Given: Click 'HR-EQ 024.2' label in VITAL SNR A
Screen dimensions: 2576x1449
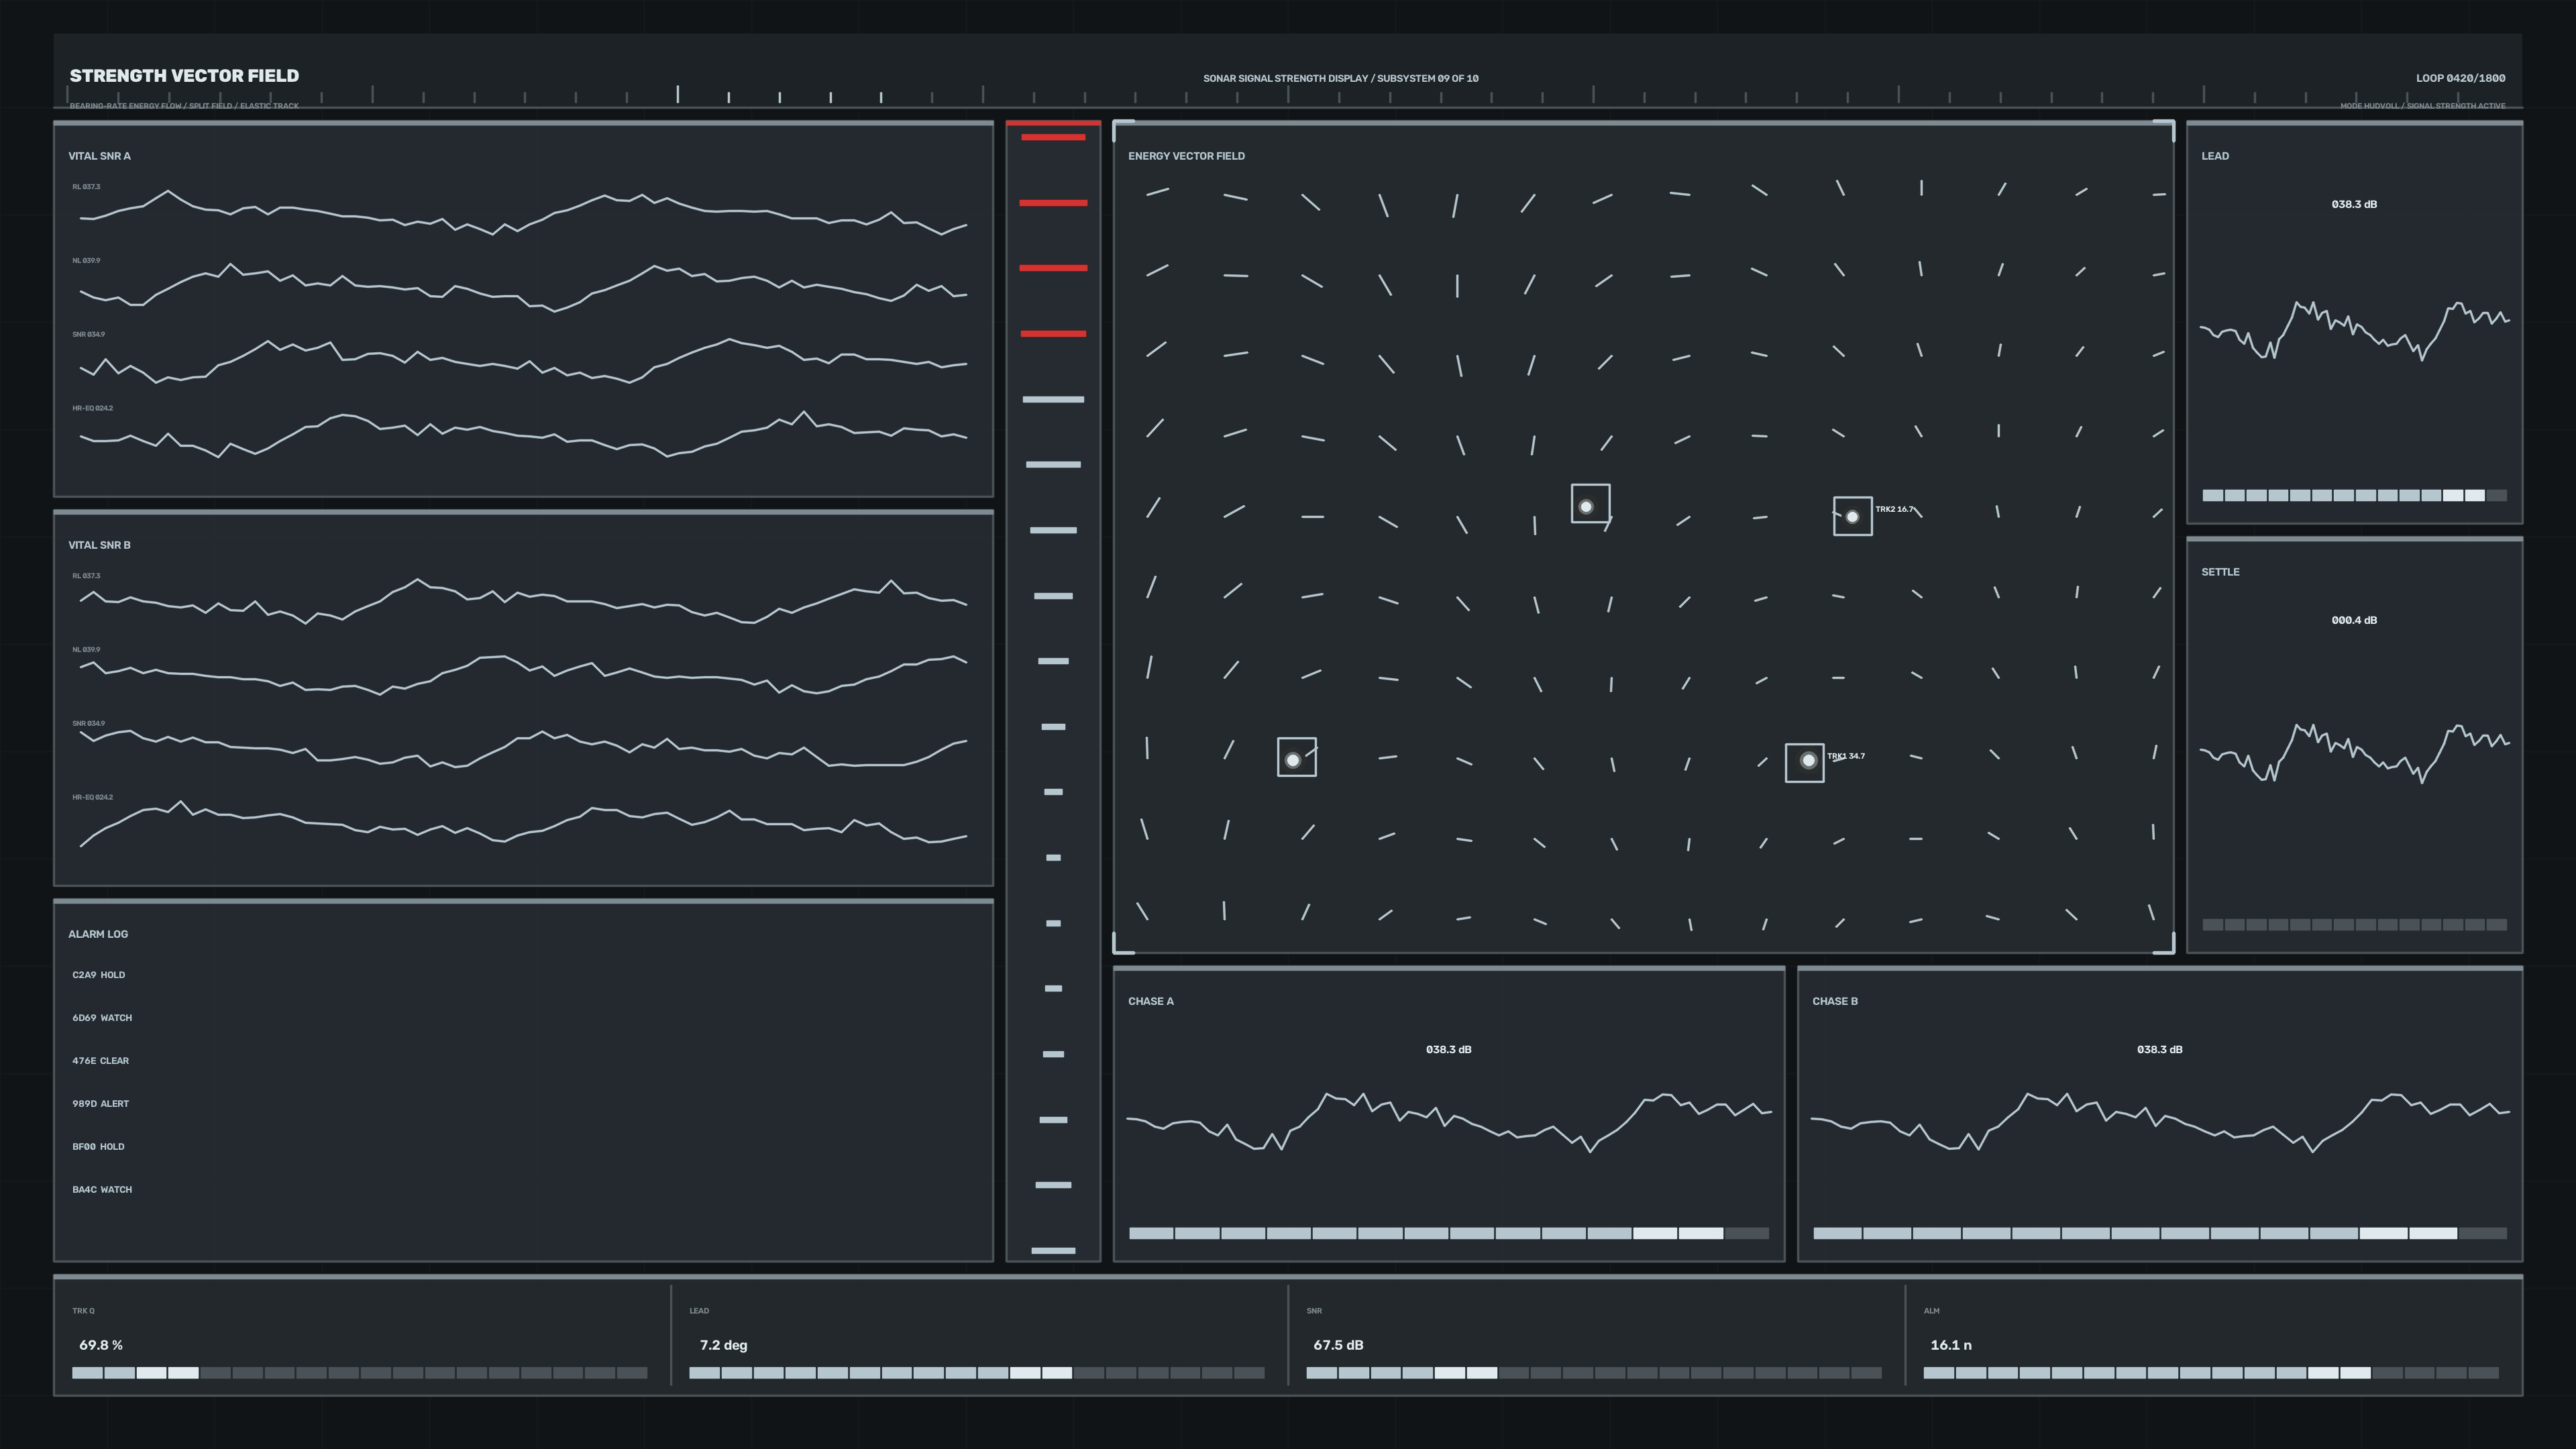Looking at the screenshot, I should pos(92,409).
